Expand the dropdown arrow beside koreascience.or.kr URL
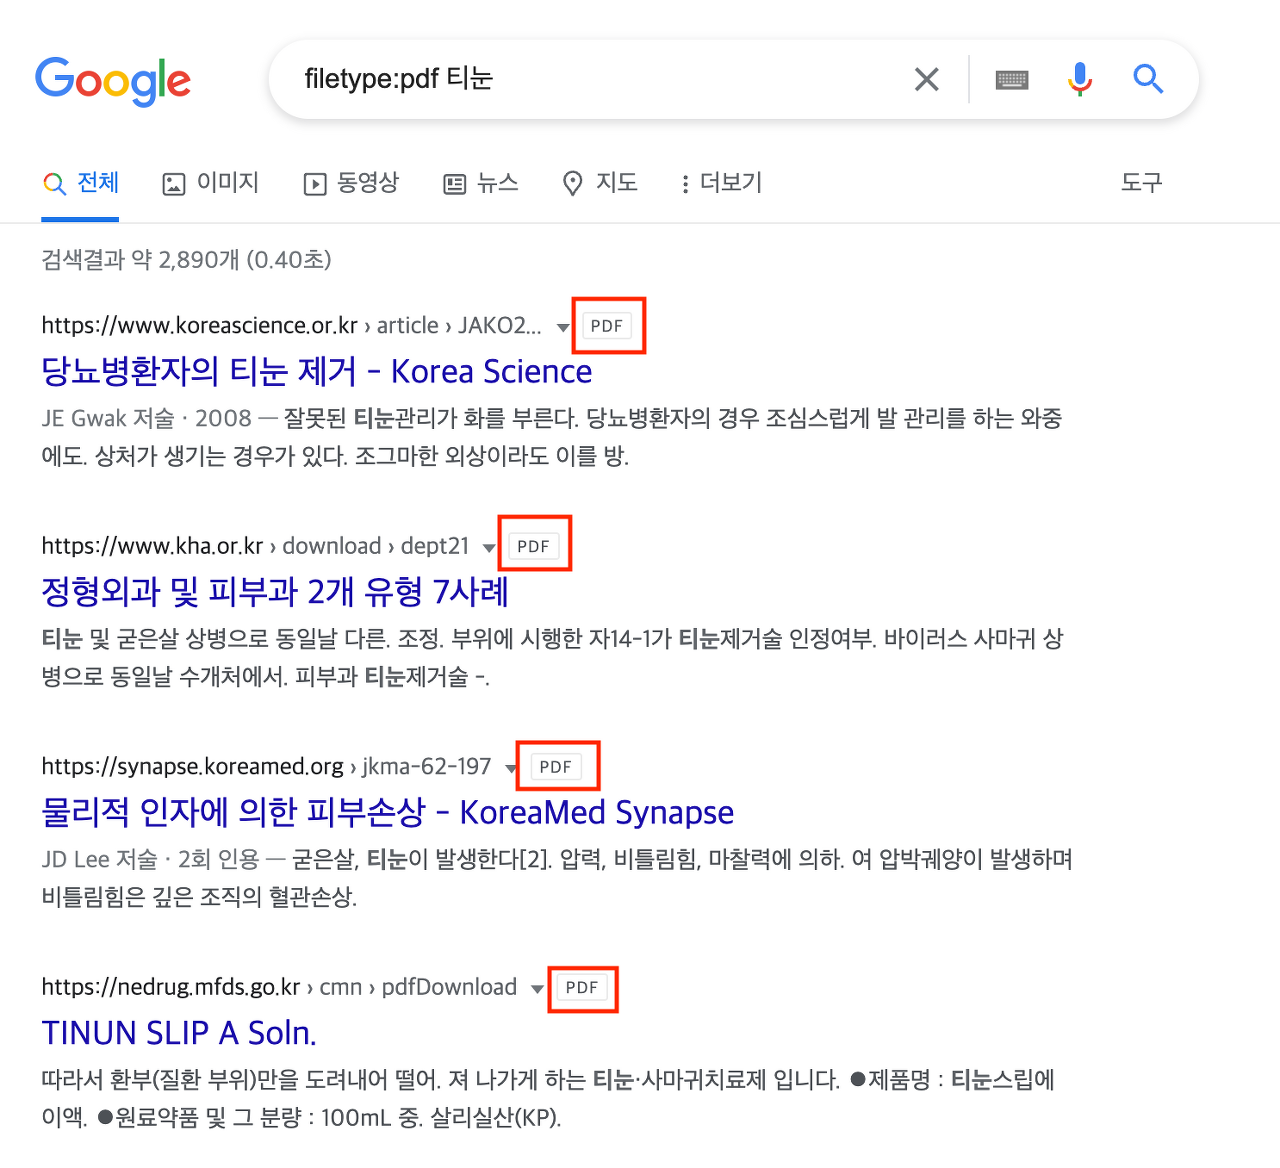The image size is (1280, 1168). point(563,327)
